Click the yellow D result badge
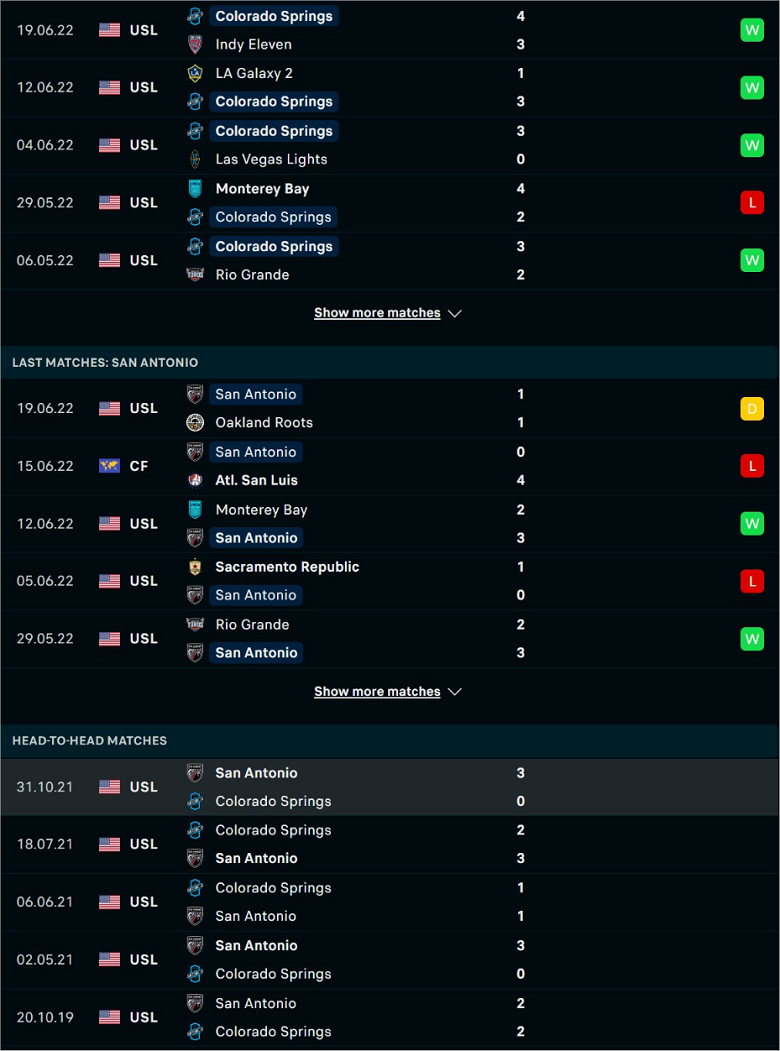Viewport: 780px width, 1051px height. pyautogui.click(x=752, y=408)
